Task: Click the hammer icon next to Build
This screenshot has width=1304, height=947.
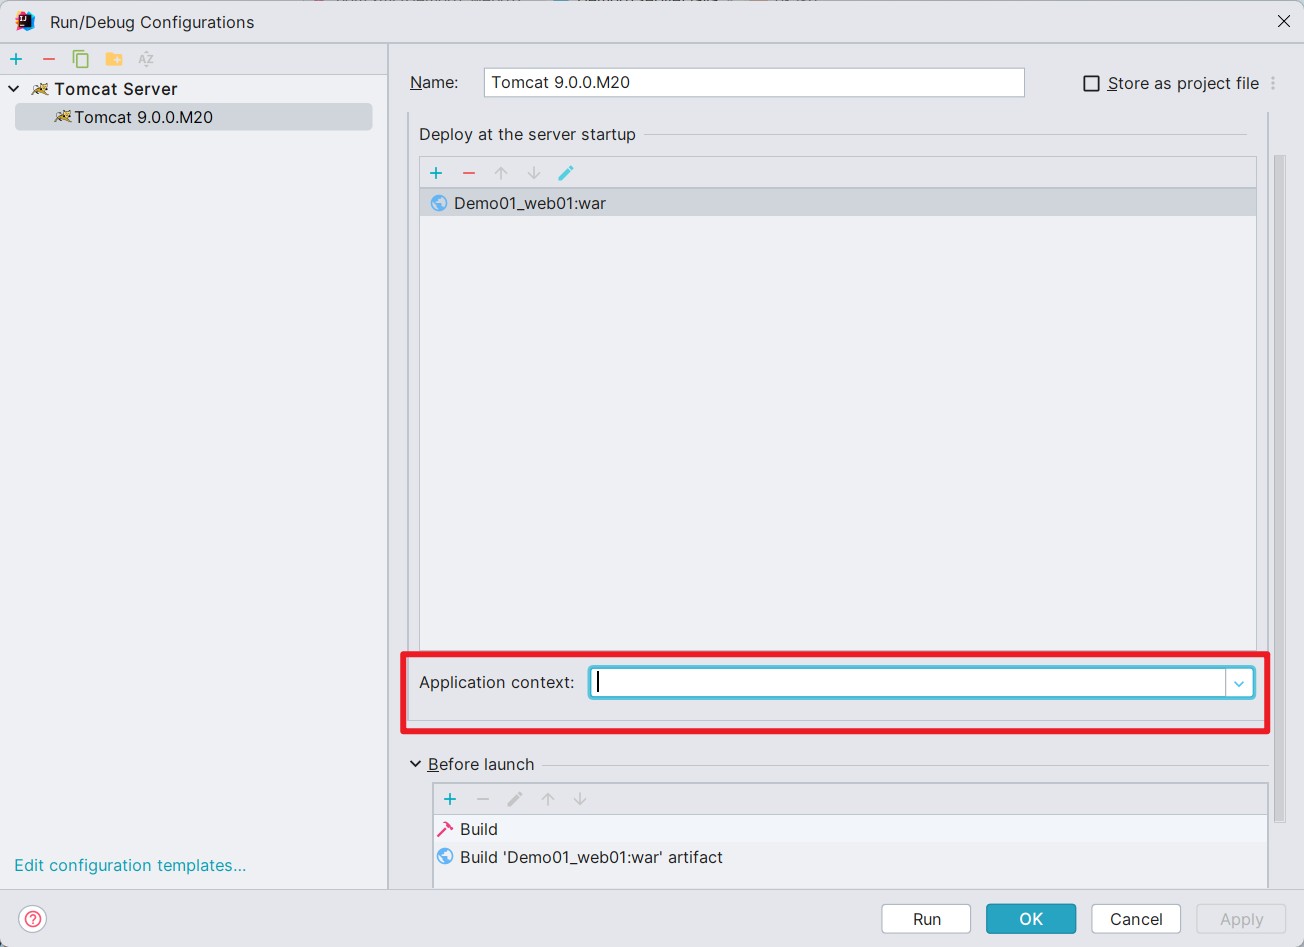Action: pos(445,829)
